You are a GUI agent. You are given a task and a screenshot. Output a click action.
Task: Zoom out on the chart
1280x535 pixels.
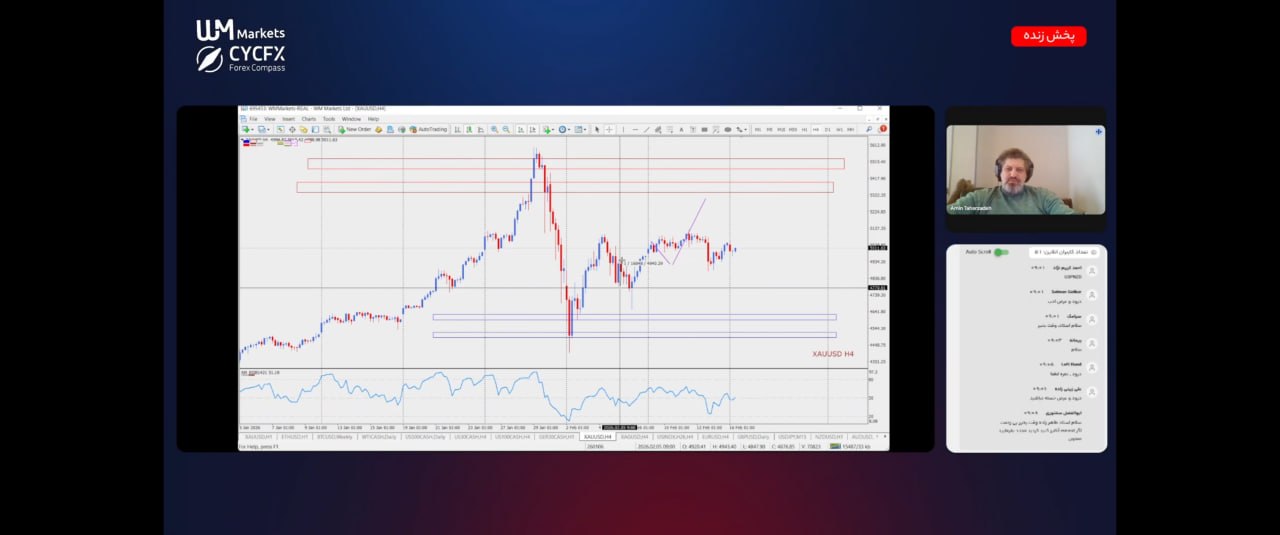pos(506,129)
